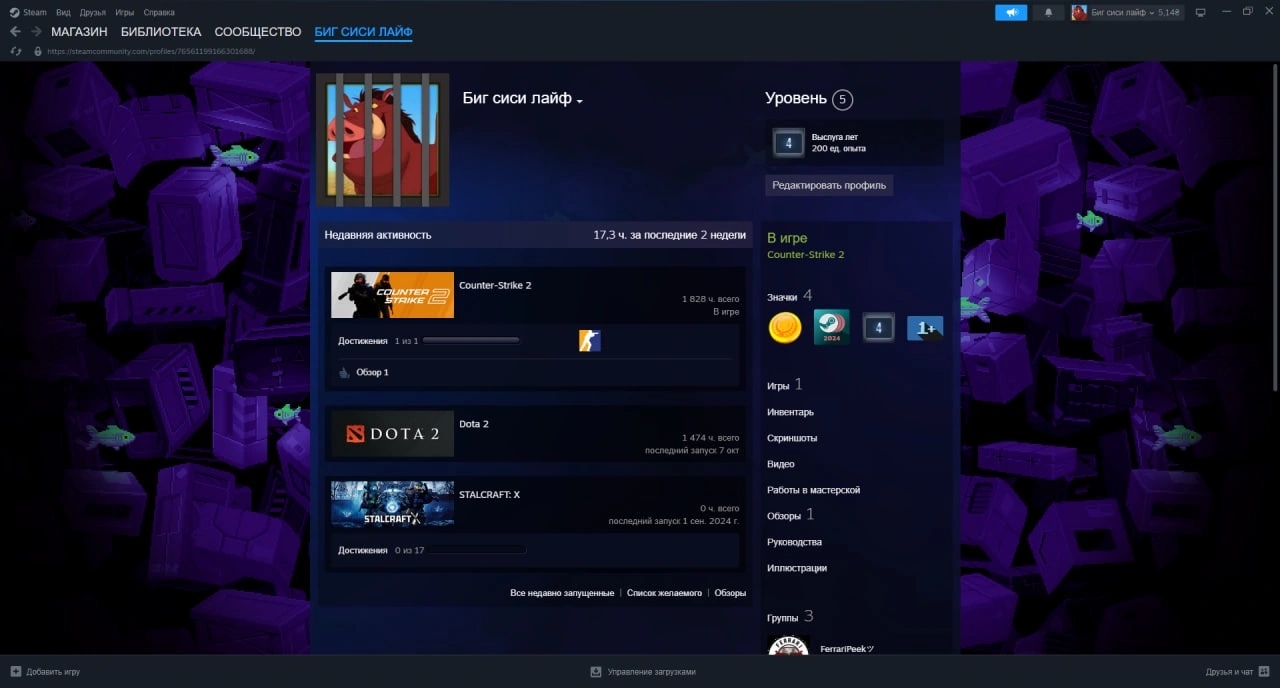Screen dimensions: 1280x688
Task: Open the 1+ game collector badge
Action: click(925, 327)
